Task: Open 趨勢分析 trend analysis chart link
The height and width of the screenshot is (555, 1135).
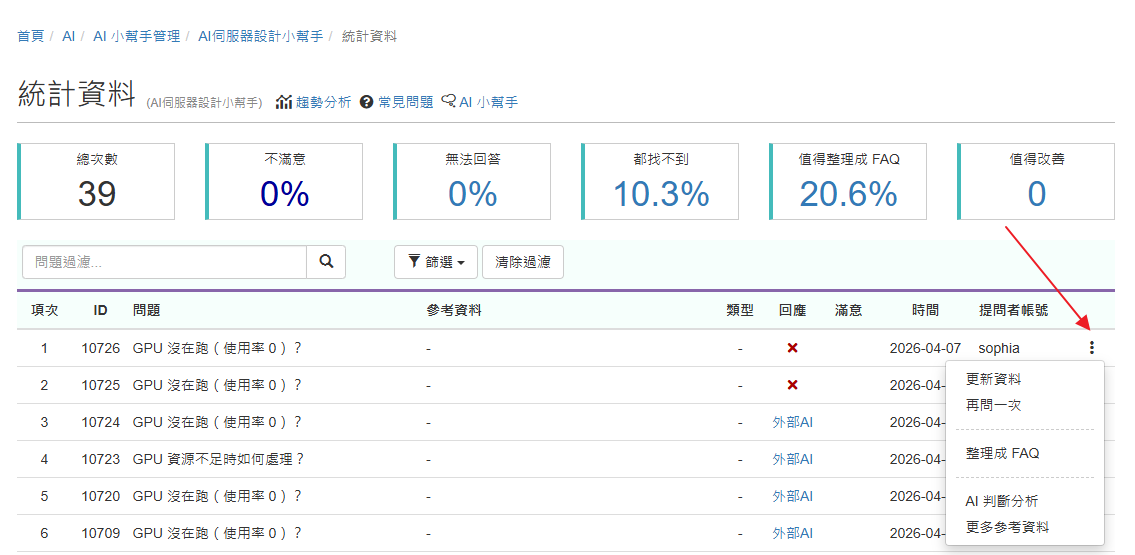Action: coord(314,102)
